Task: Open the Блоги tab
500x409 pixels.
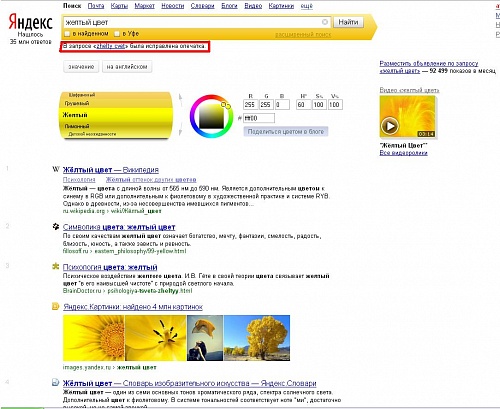Action: click(x=229, y=6)
